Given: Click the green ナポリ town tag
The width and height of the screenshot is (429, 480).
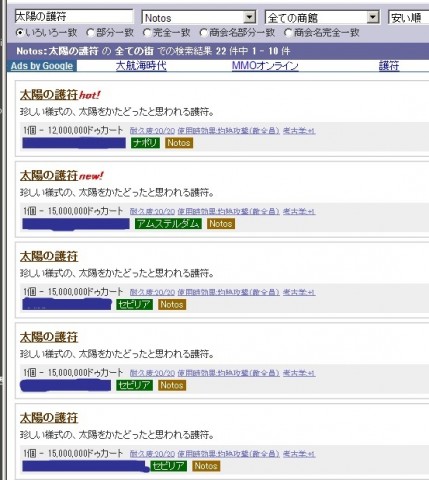Looking at the screenshot, I should coord(145,143).
